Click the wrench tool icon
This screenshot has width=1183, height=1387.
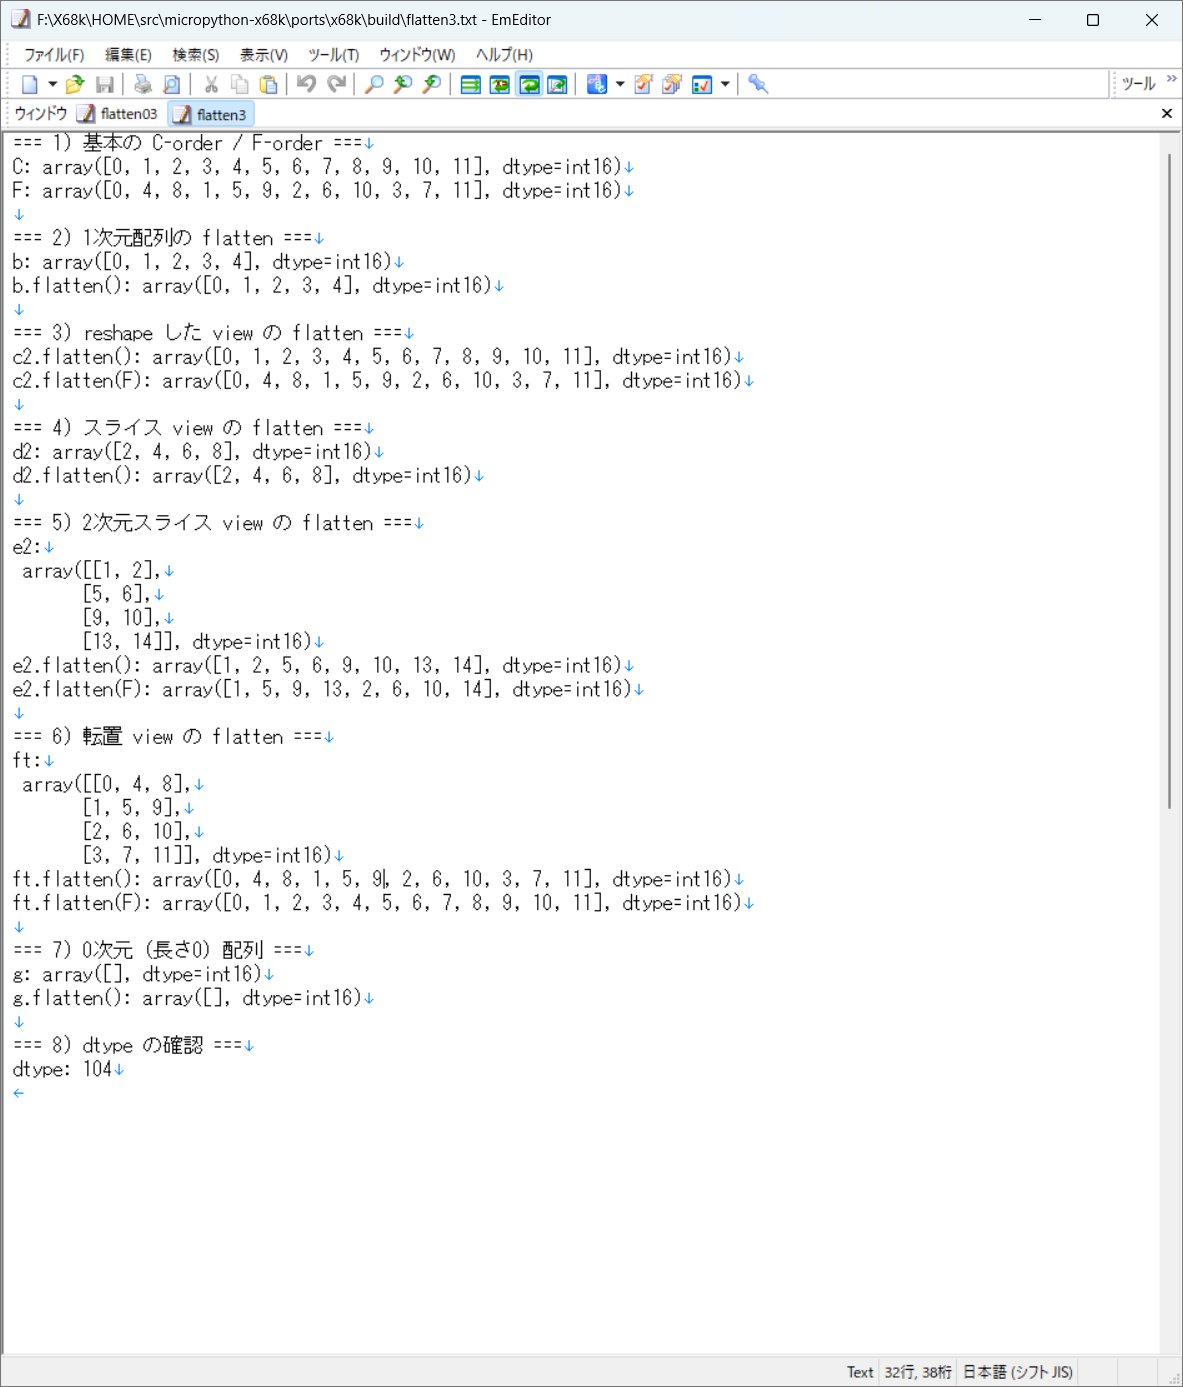point(758,85)
